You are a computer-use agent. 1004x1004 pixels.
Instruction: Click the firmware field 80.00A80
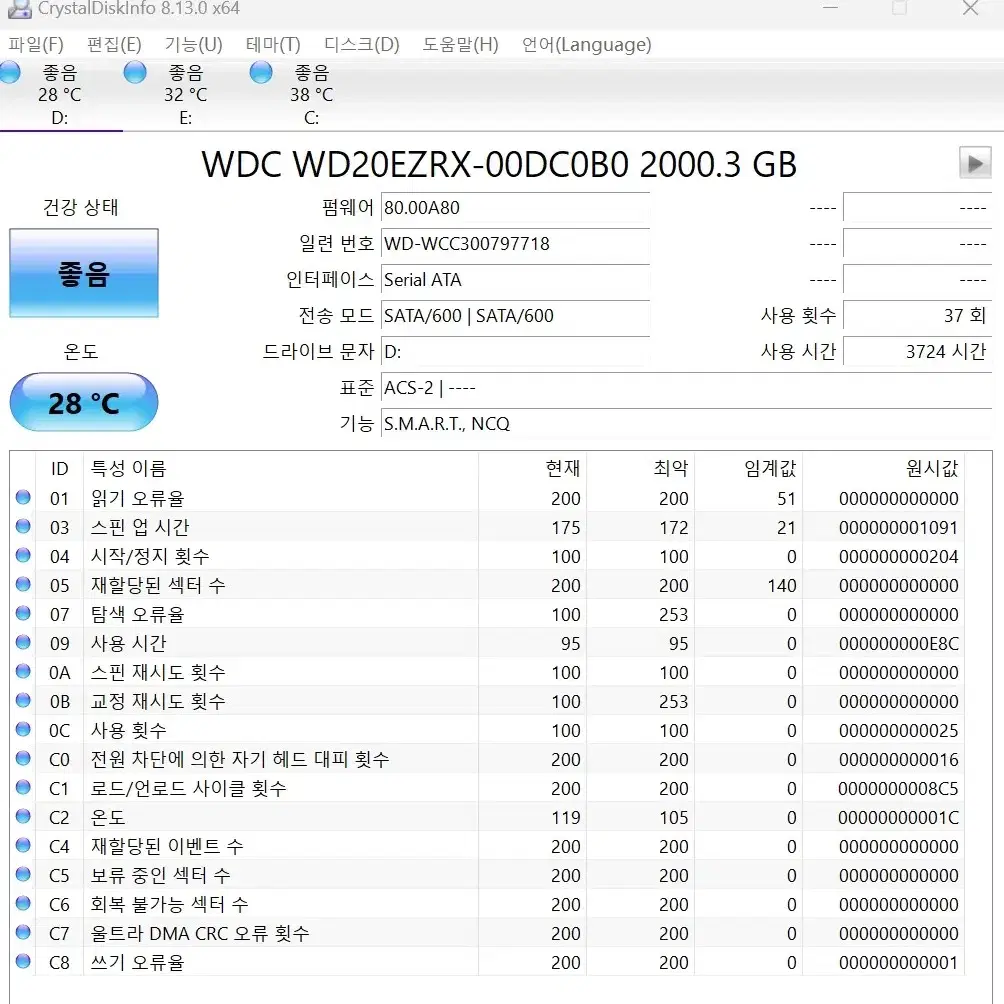click(x=515, y=207)
